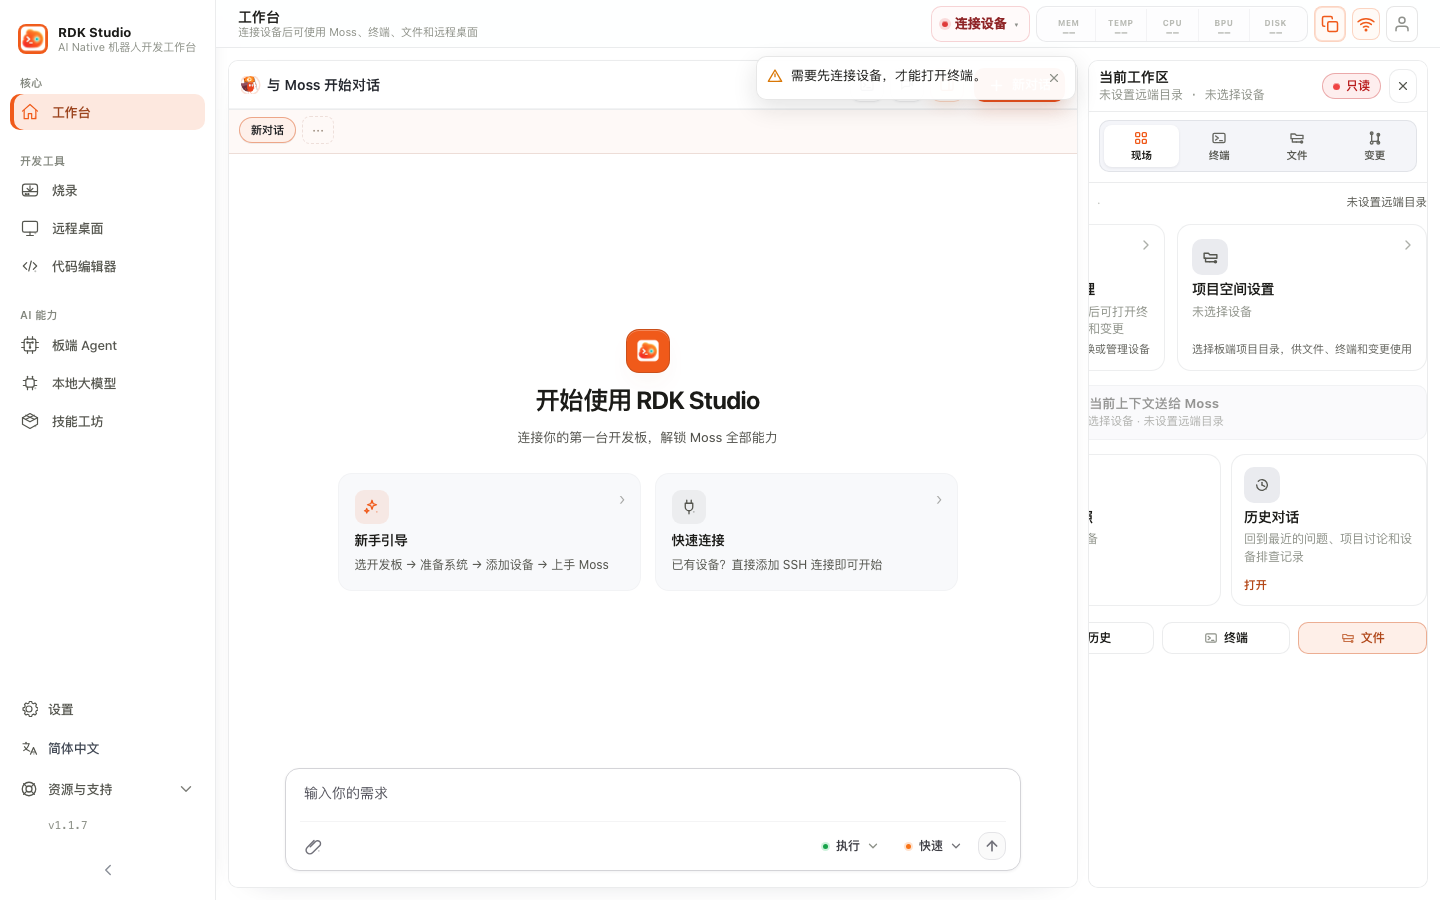Screen dimensions: 1440x900
Task: Click the history clock icon on 历史对话
Action: pos(1262,485)
